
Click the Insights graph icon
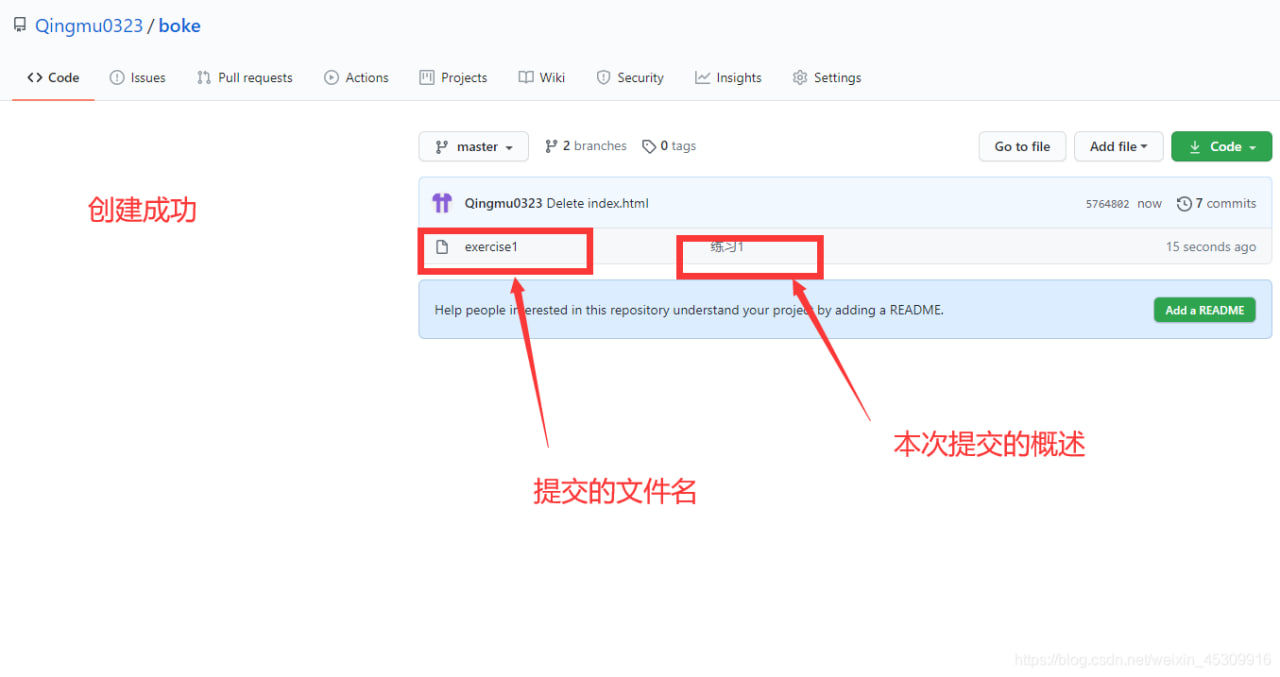pos(703,77)
